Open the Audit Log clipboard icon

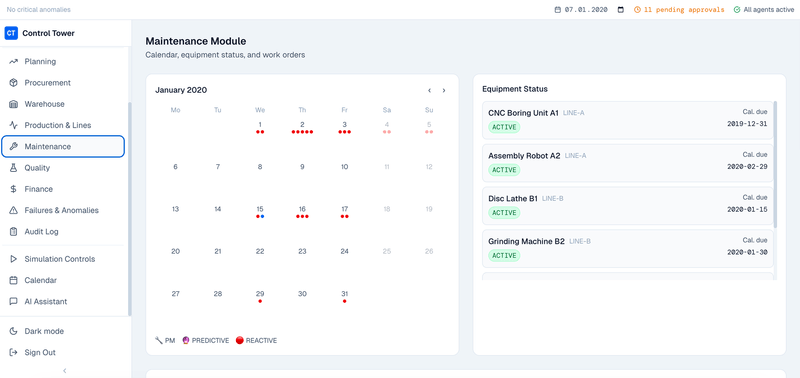click(14, 232)
